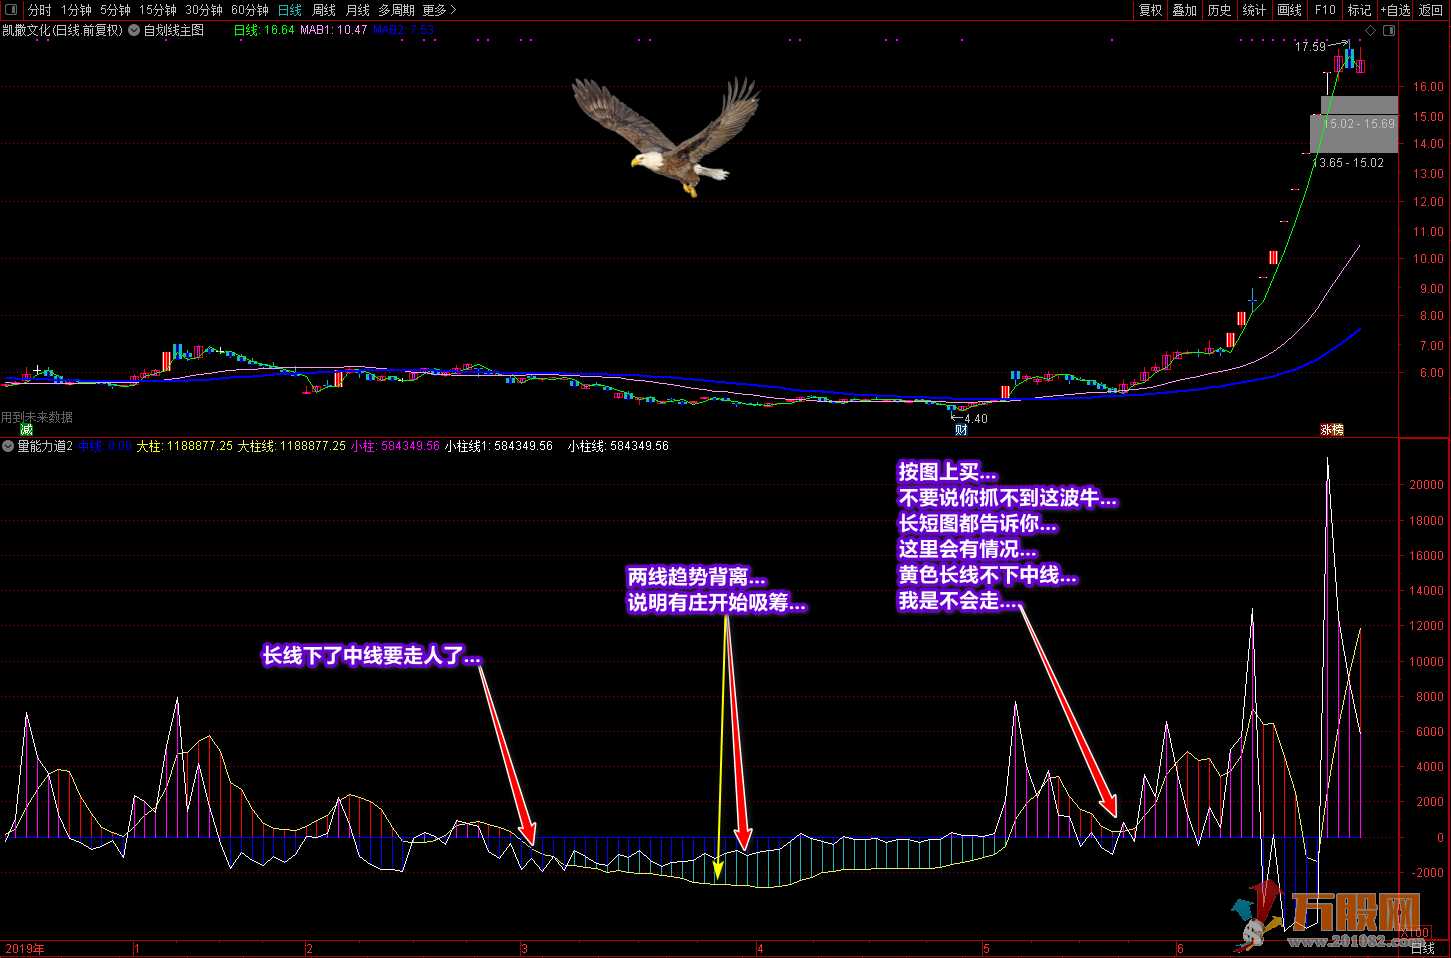The image size is (1451, 958).
Task: Click stock title 凯撒文化(日线.前复权)
Action: 62,30
